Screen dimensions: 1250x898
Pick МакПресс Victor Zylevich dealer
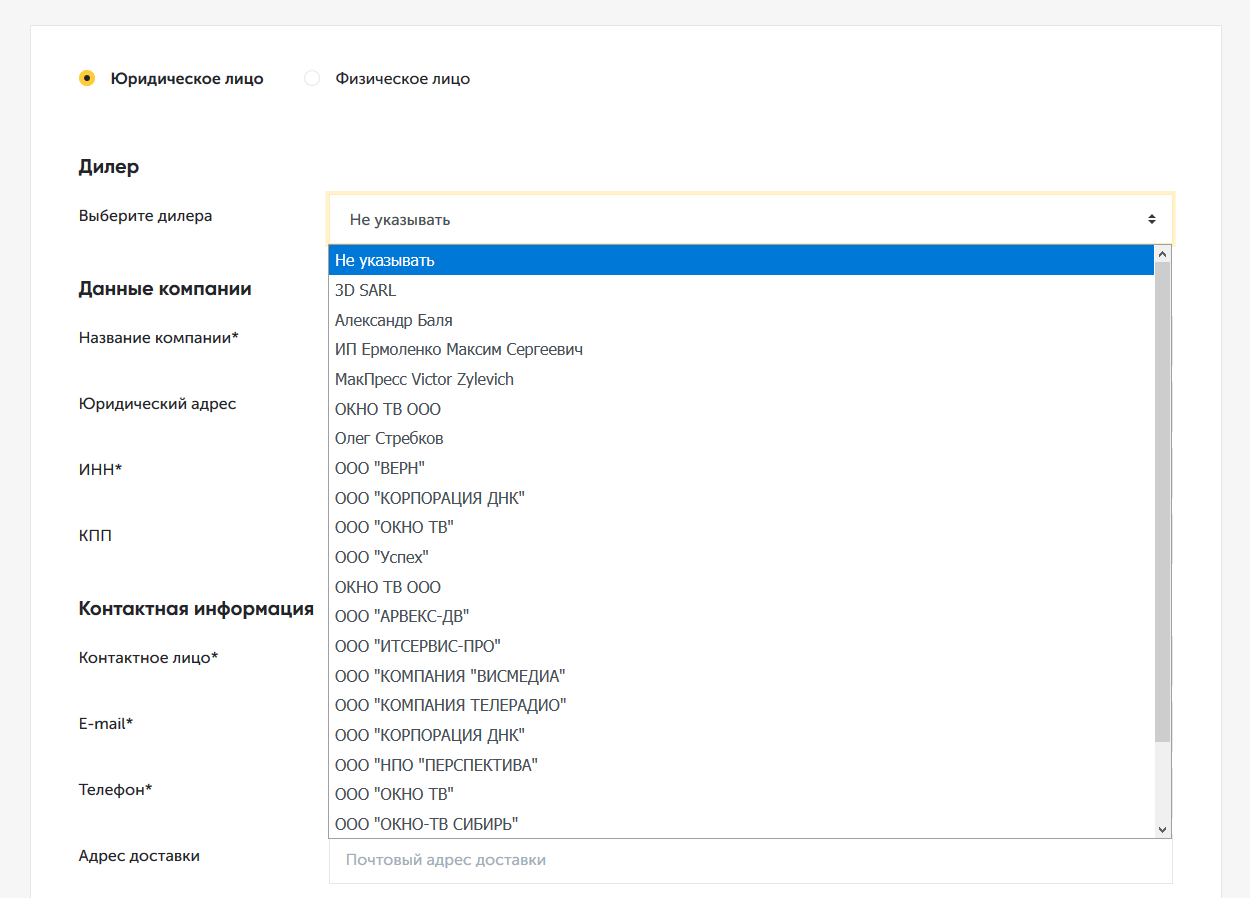[x=424, y=380]
